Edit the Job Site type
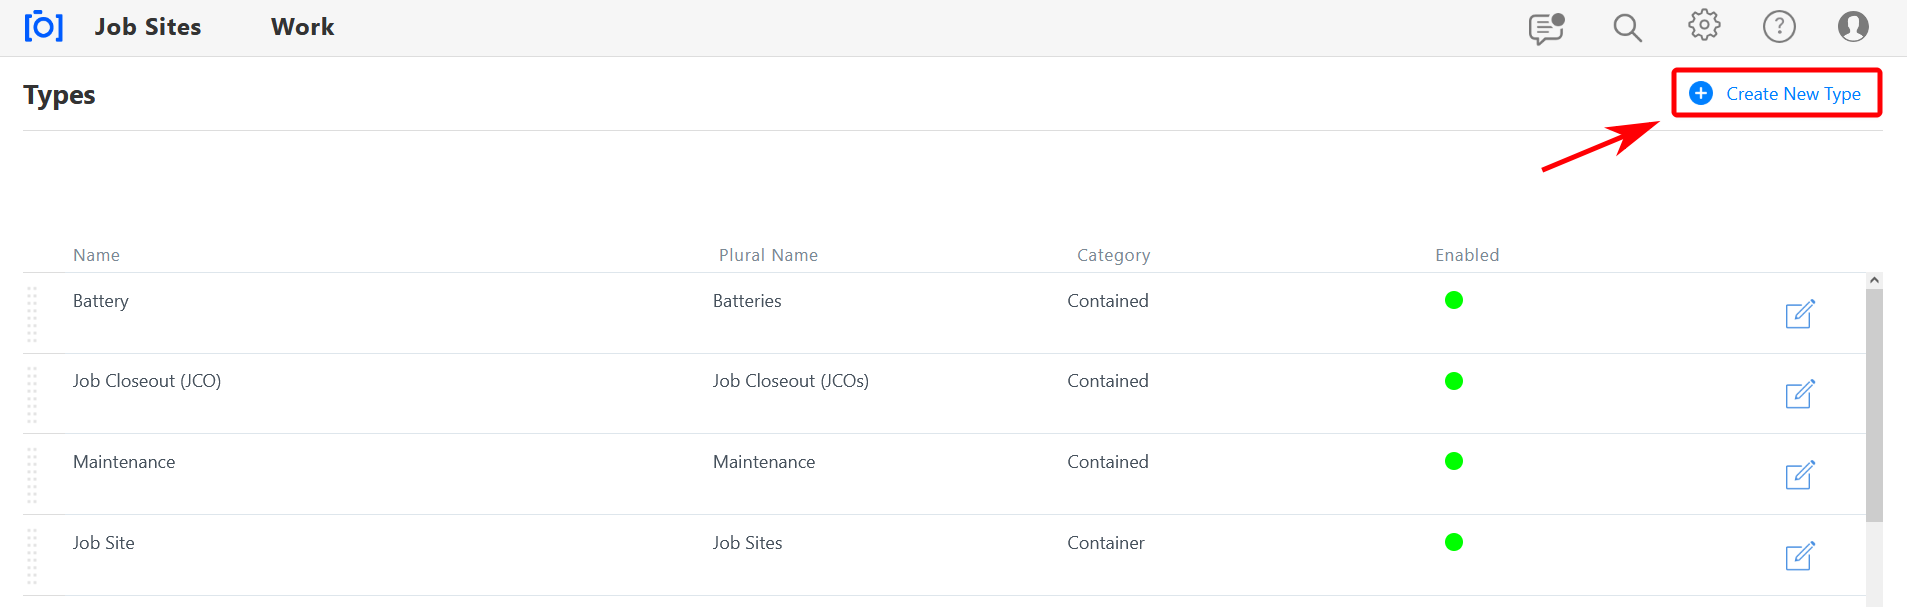This screenshot has width=1907, height=607. coord(1800,556)
